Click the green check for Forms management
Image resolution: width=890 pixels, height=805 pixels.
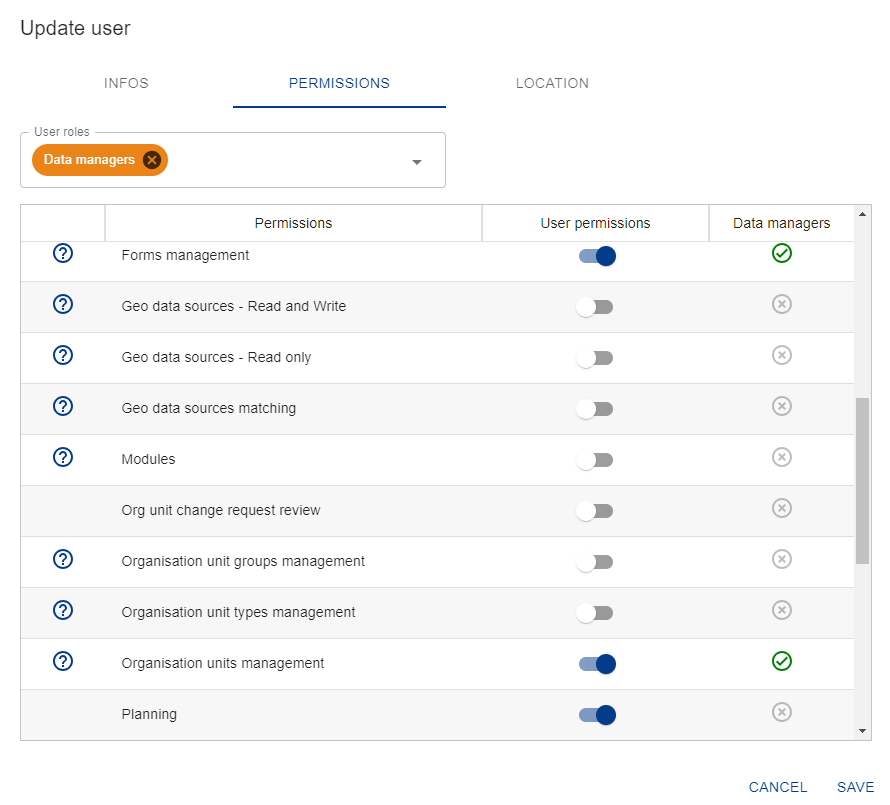coord(782,253)
